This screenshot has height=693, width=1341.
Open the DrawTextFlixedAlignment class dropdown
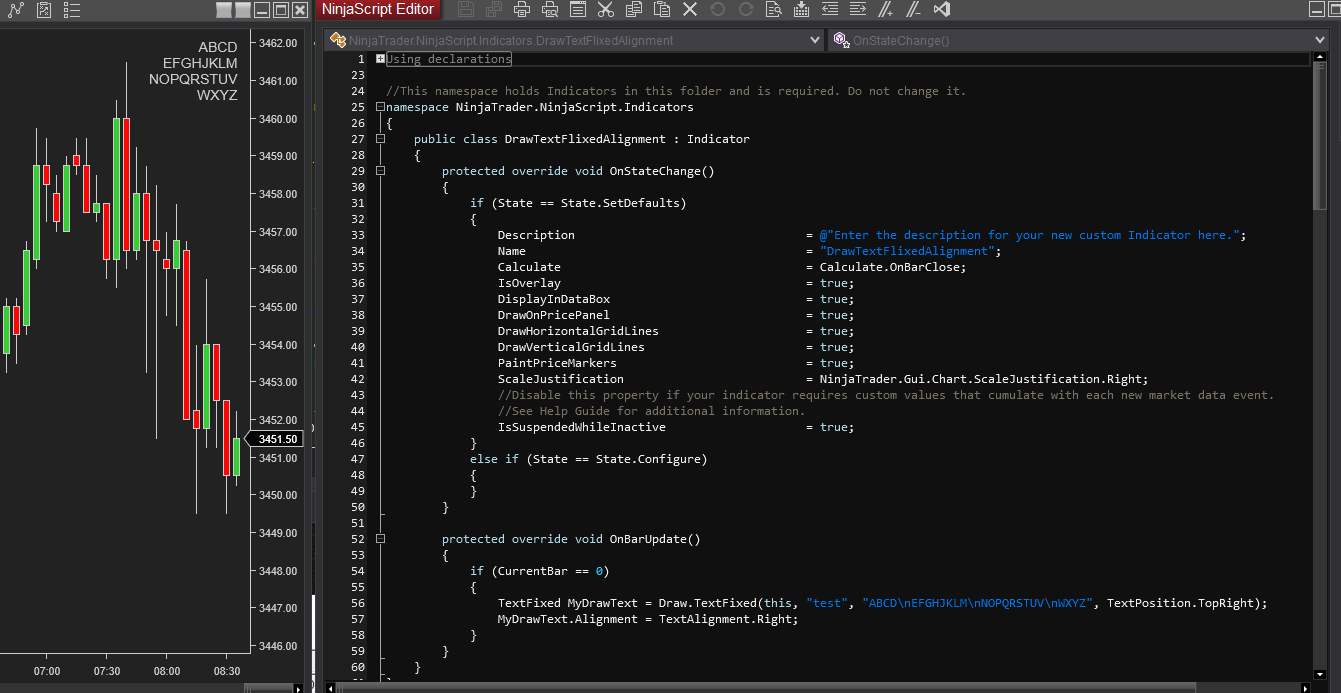click(815, 41)
